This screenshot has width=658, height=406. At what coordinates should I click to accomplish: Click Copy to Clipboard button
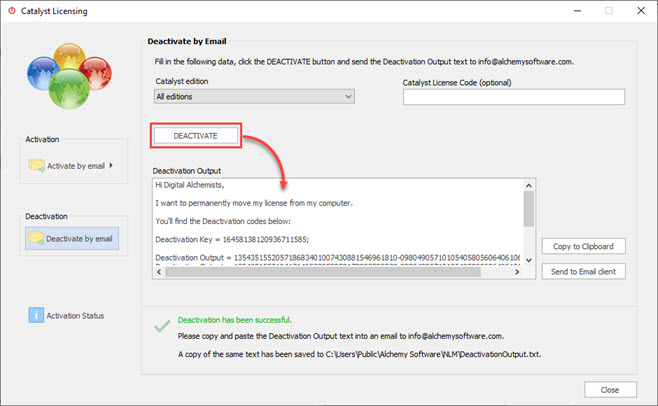[x=583, y=246]
